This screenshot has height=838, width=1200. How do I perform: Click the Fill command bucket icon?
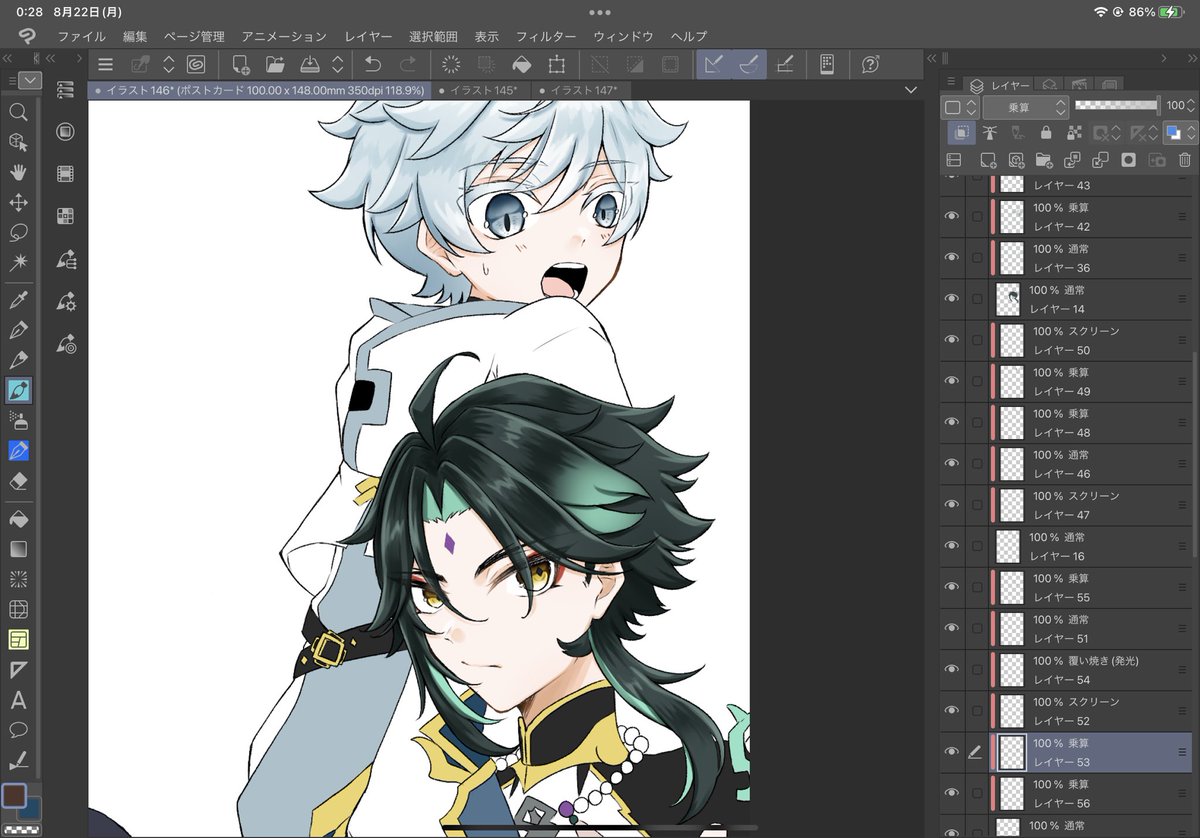click(x=521, y=65)
